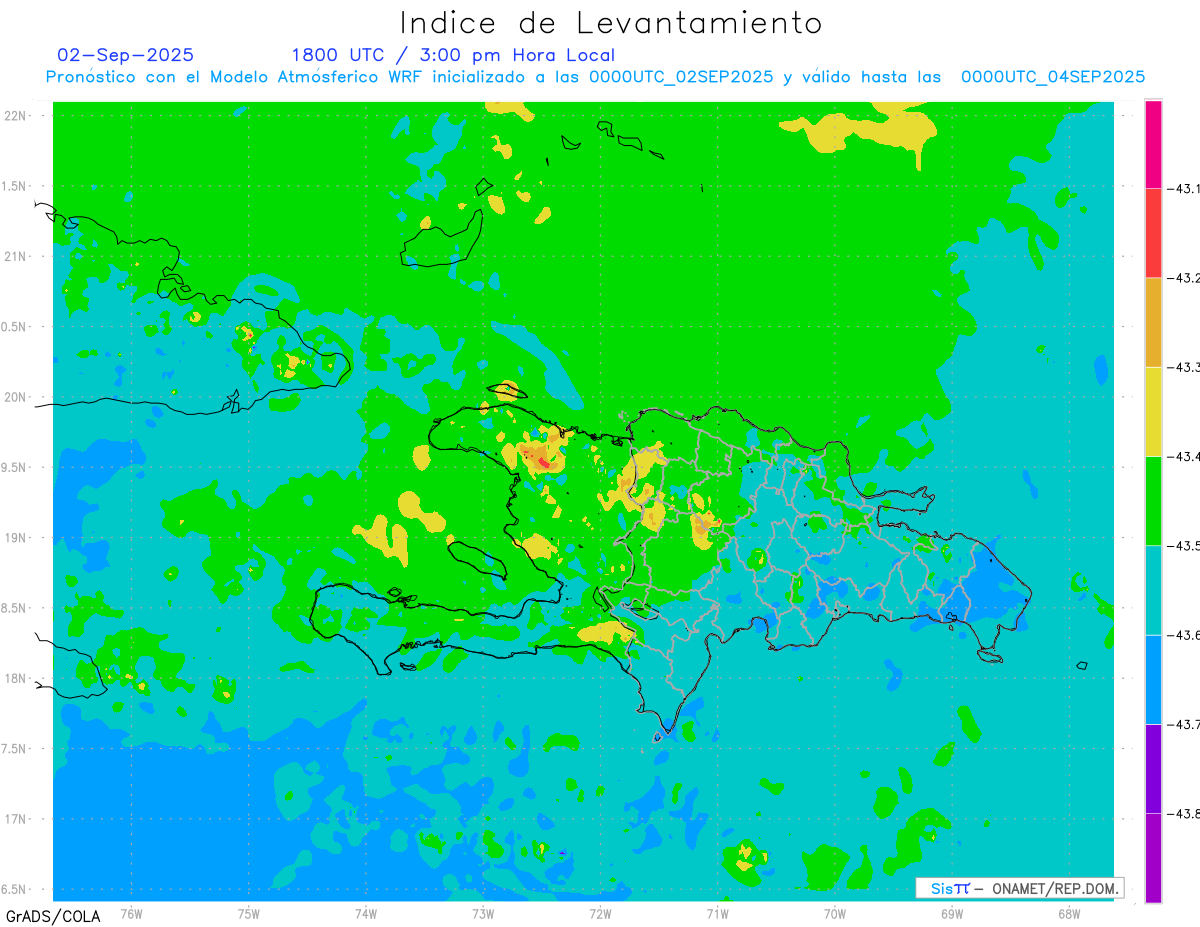
Task: Click the '76W' longitude label
Action: [x=131, y=913]
